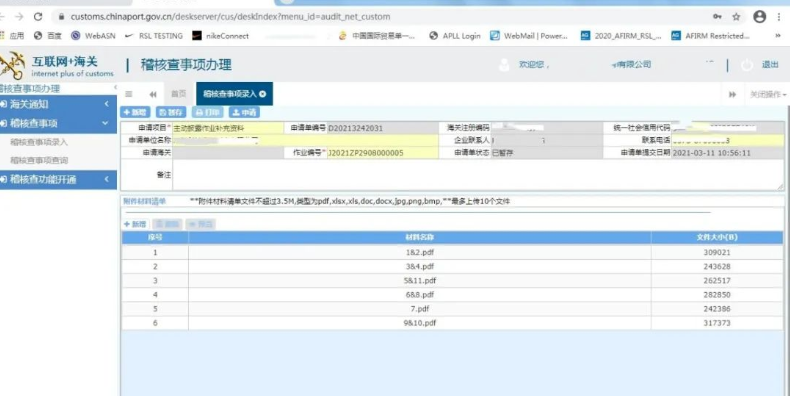
Task: Switch to the 首页 tab
Action: click(x=178, y=94)
